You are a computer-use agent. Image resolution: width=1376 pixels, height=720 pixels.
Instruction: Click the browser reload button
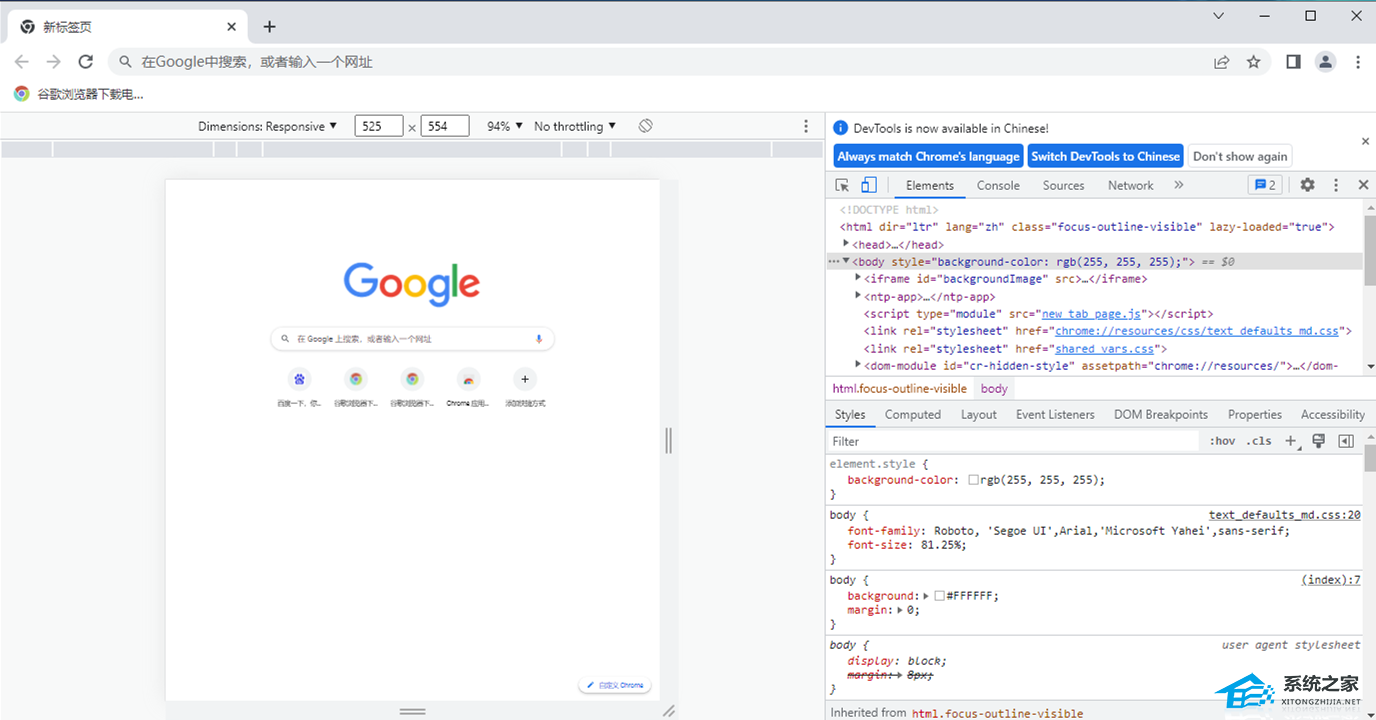tap(86, 62)
